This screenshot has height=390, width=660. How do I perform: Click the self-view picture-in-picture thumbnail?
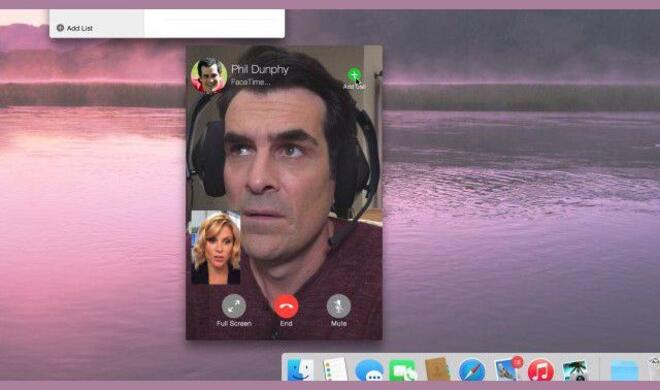216,247
